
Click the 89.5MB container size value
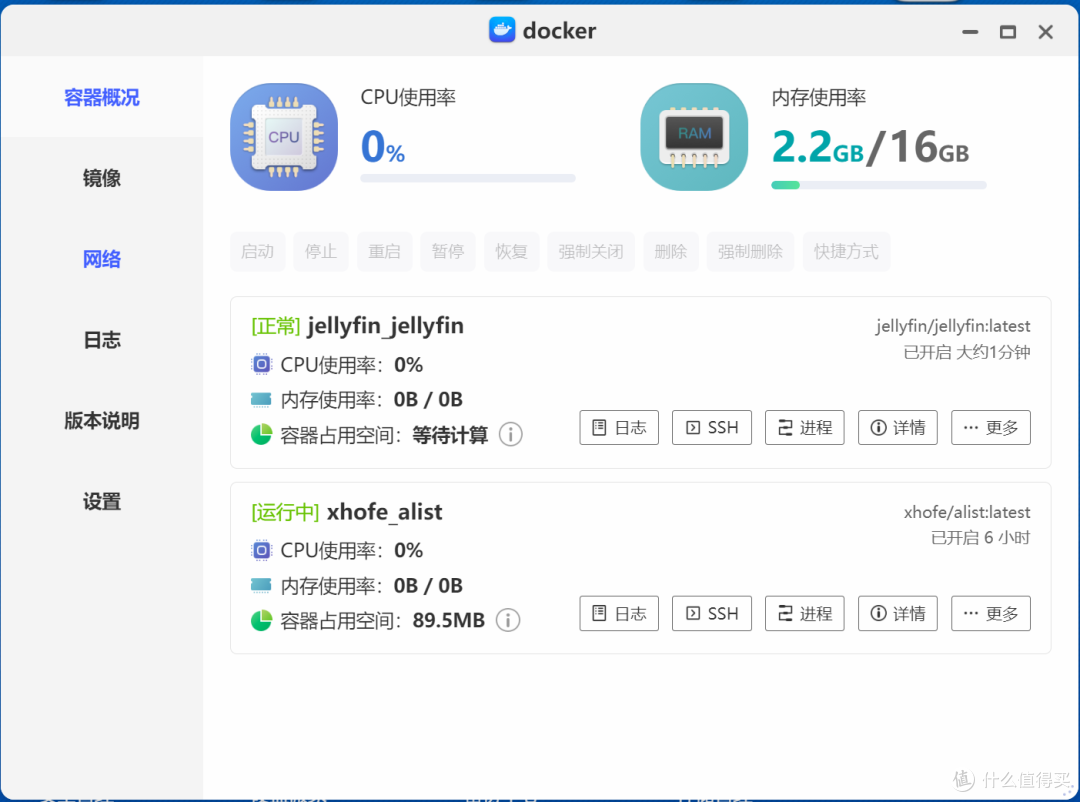point(449,620)
